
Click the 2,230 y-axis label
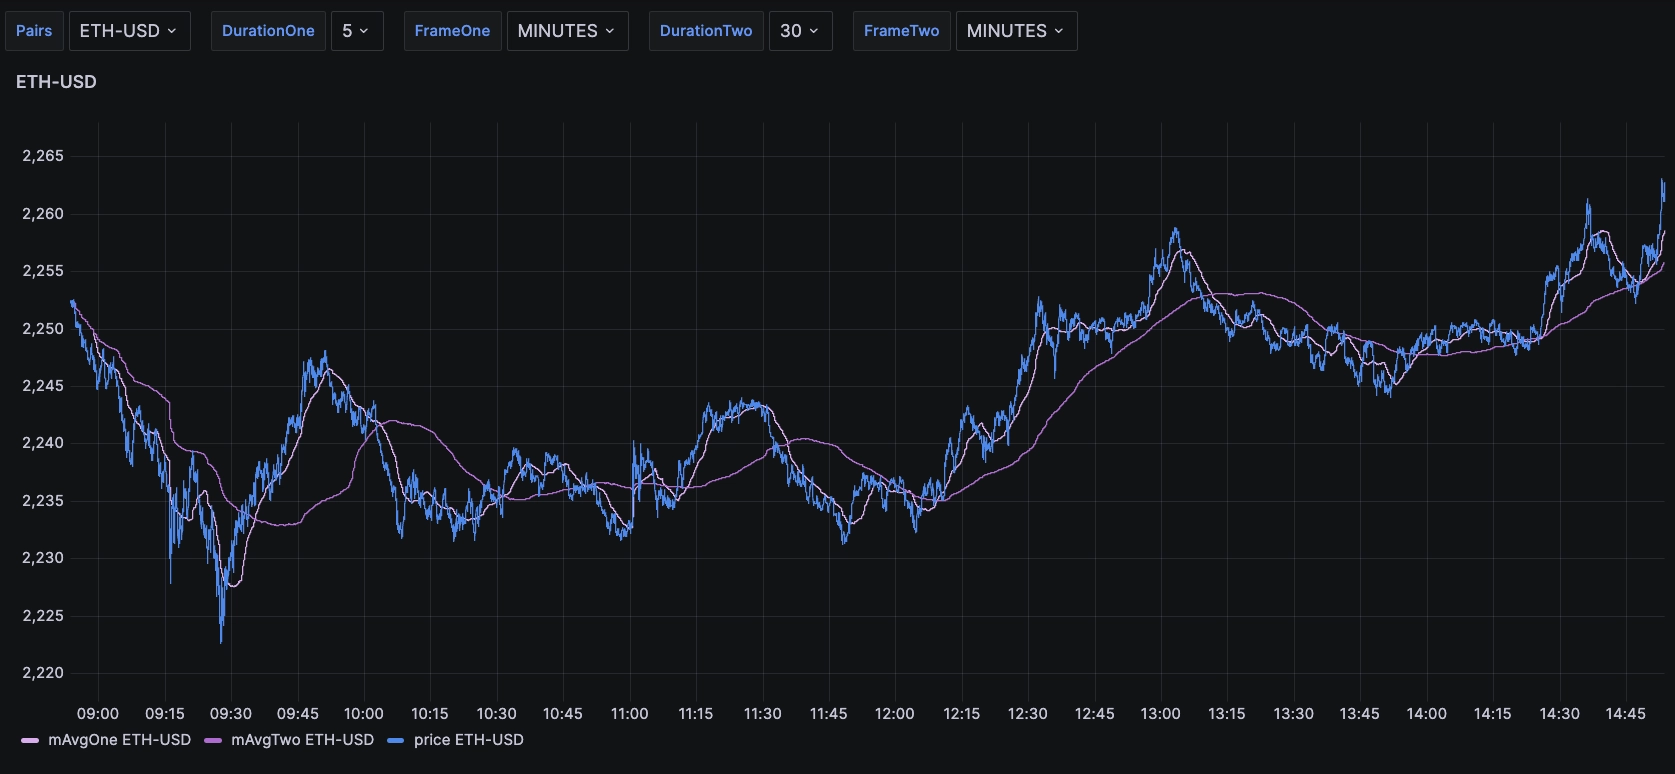[x=42, y=558]
